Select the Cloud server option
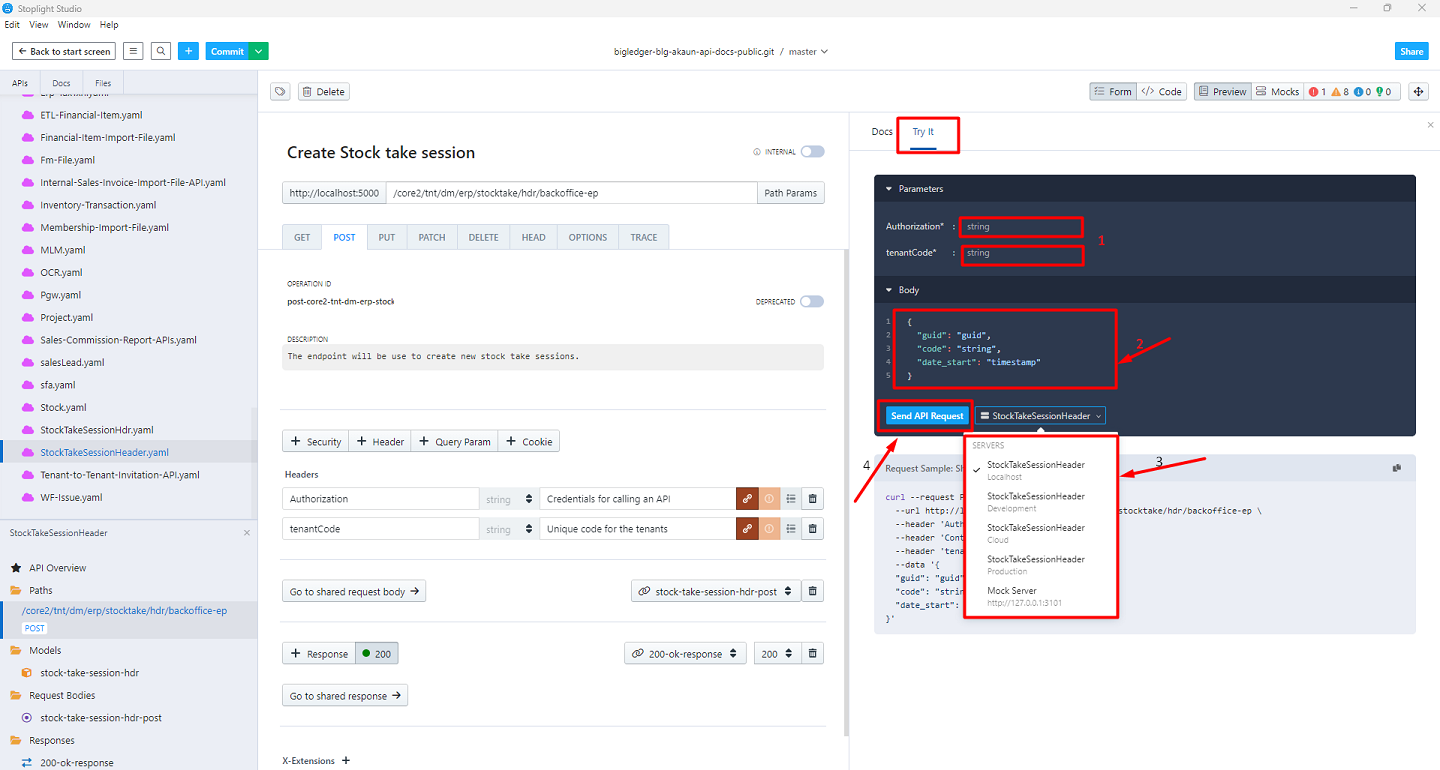The width and height of the screenshot is (1440, 770). coord(1040,533)
